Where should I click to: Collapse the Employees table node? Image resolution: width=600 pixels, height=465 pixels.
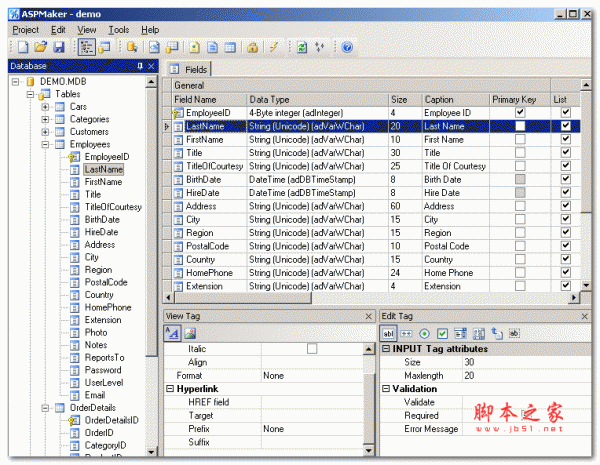(45, 145)
